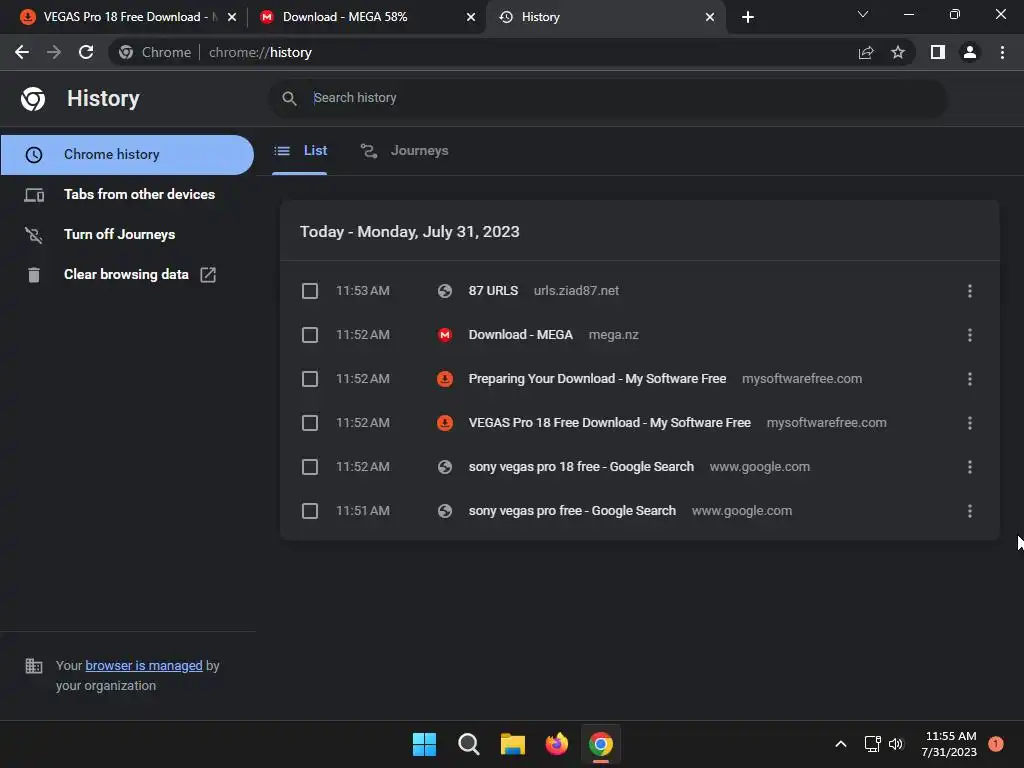Open the tab search chevron in title bar

(863, 14)
